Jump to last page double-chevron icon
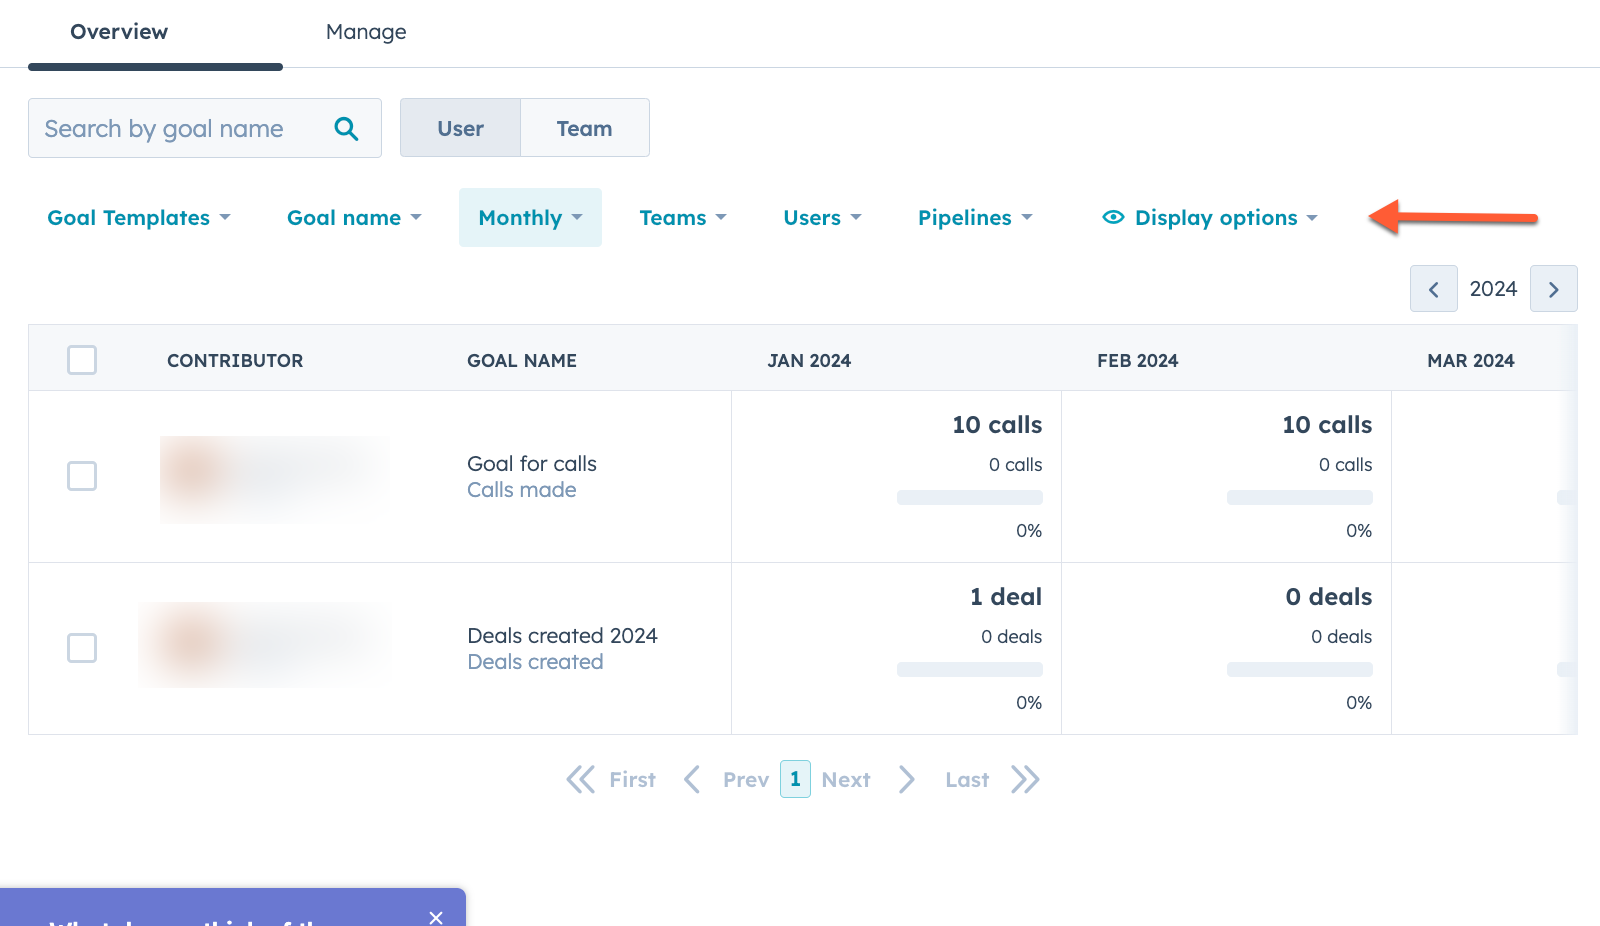Screen dimensions: 1600x926 pos(1025,780)
